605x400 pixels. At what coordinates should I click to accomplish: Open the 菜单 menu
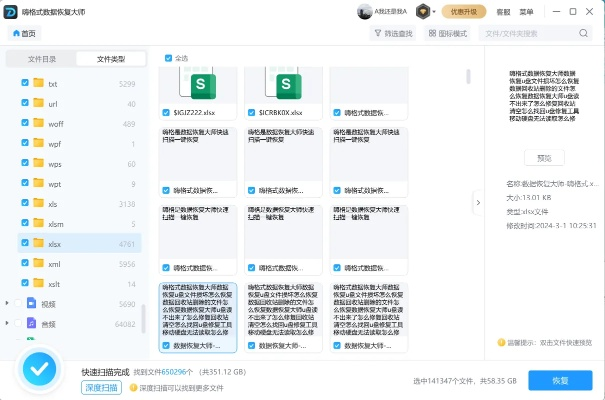[x=527, y=12]
